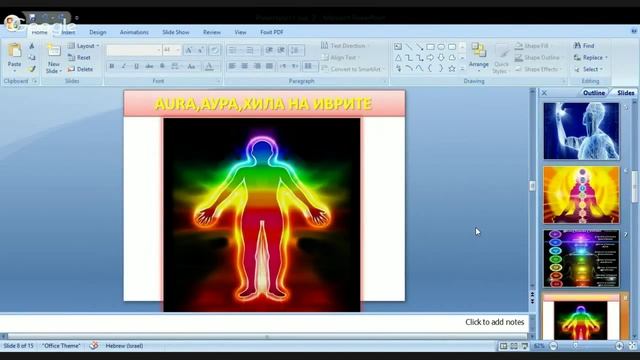Click the Paste icon in Clipboard group

point(14,51)
